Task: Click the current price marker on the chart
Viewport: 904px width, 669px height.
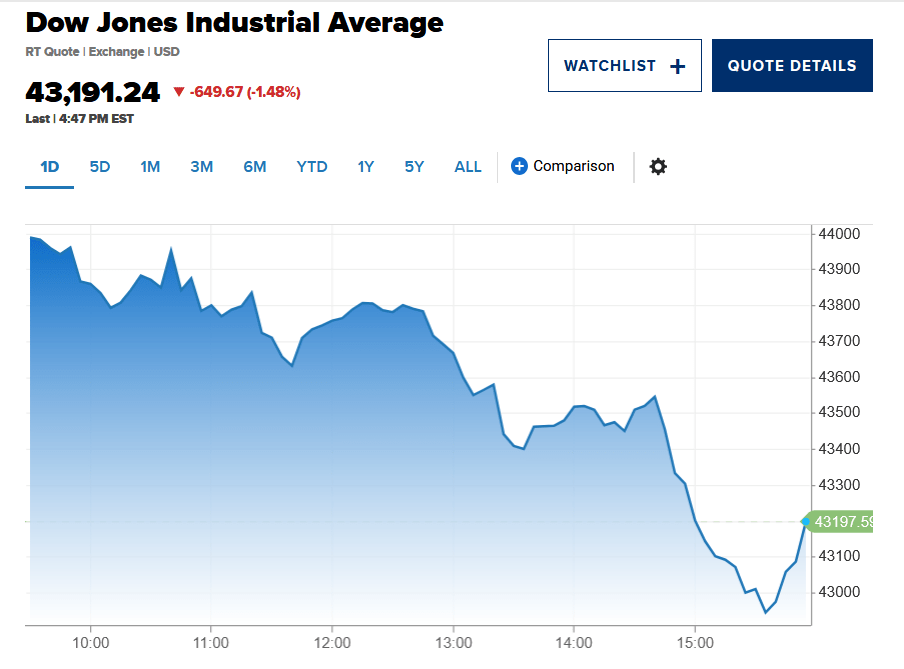Action: pos(806,521)
